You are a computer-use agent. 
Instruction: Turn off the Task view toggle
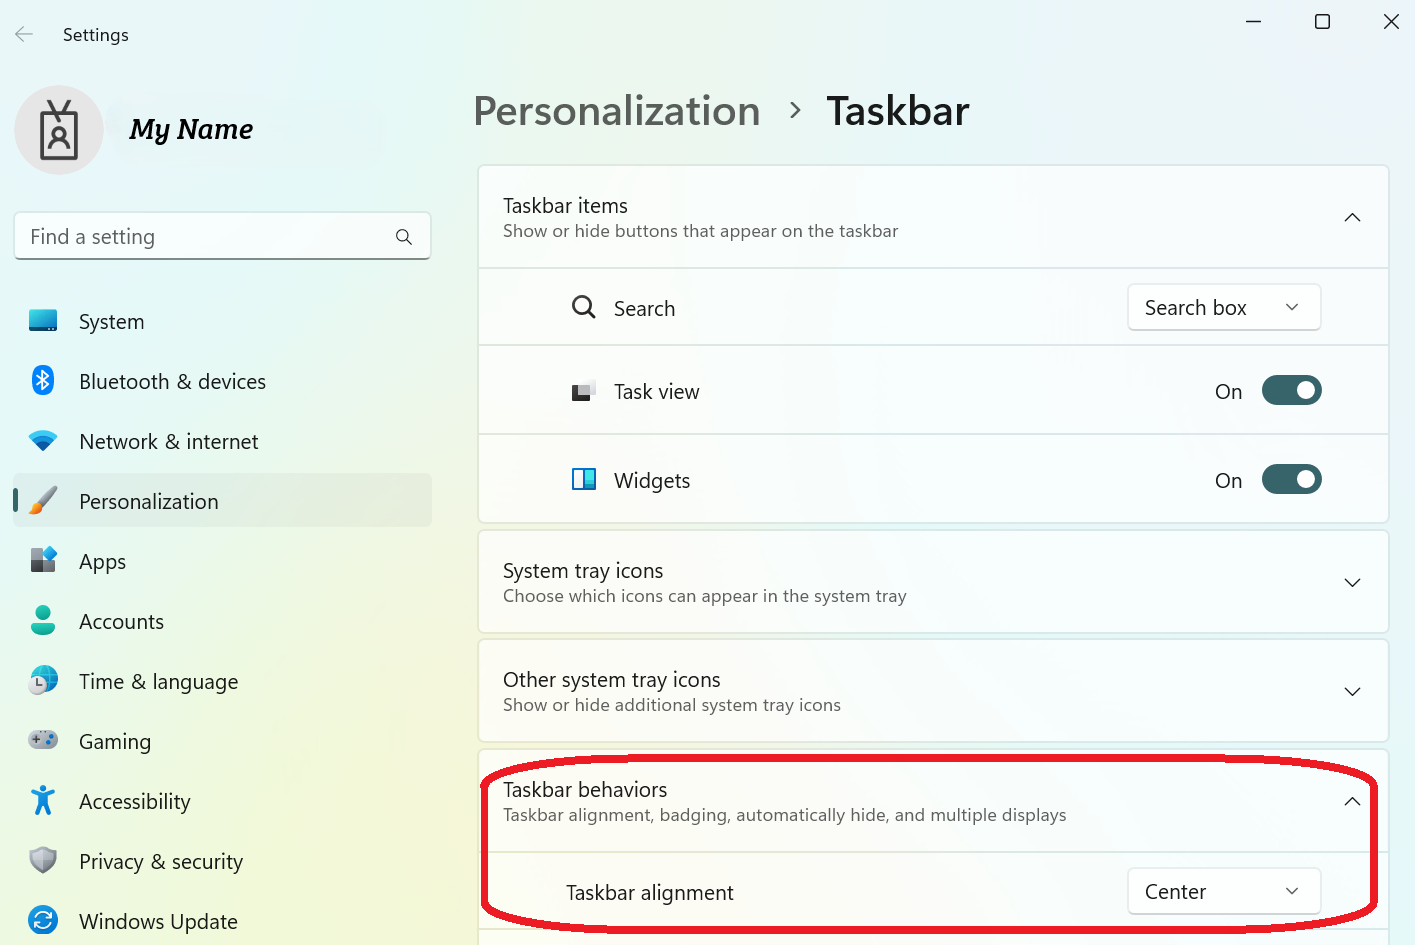coord(1291,391)
